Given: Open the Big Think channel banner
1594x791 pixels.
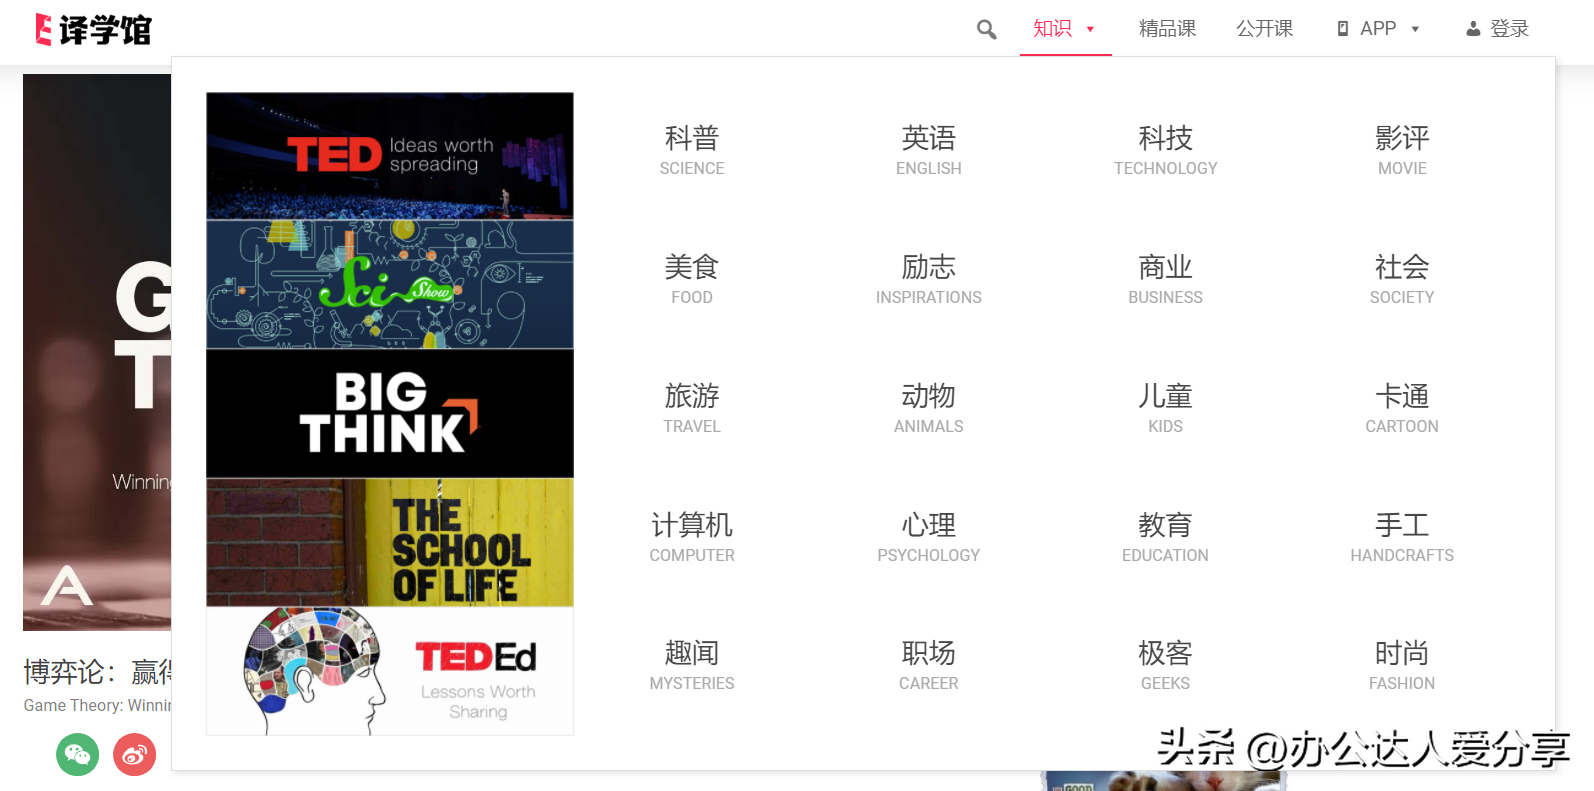Looking at the screenshot, I should (x=390, y=414).
